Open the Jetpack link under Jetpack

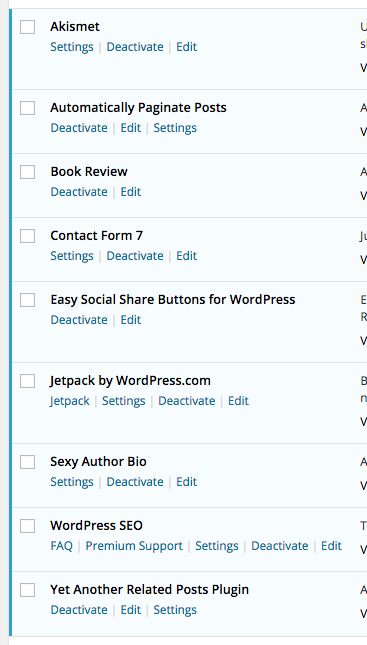point(69,401)
